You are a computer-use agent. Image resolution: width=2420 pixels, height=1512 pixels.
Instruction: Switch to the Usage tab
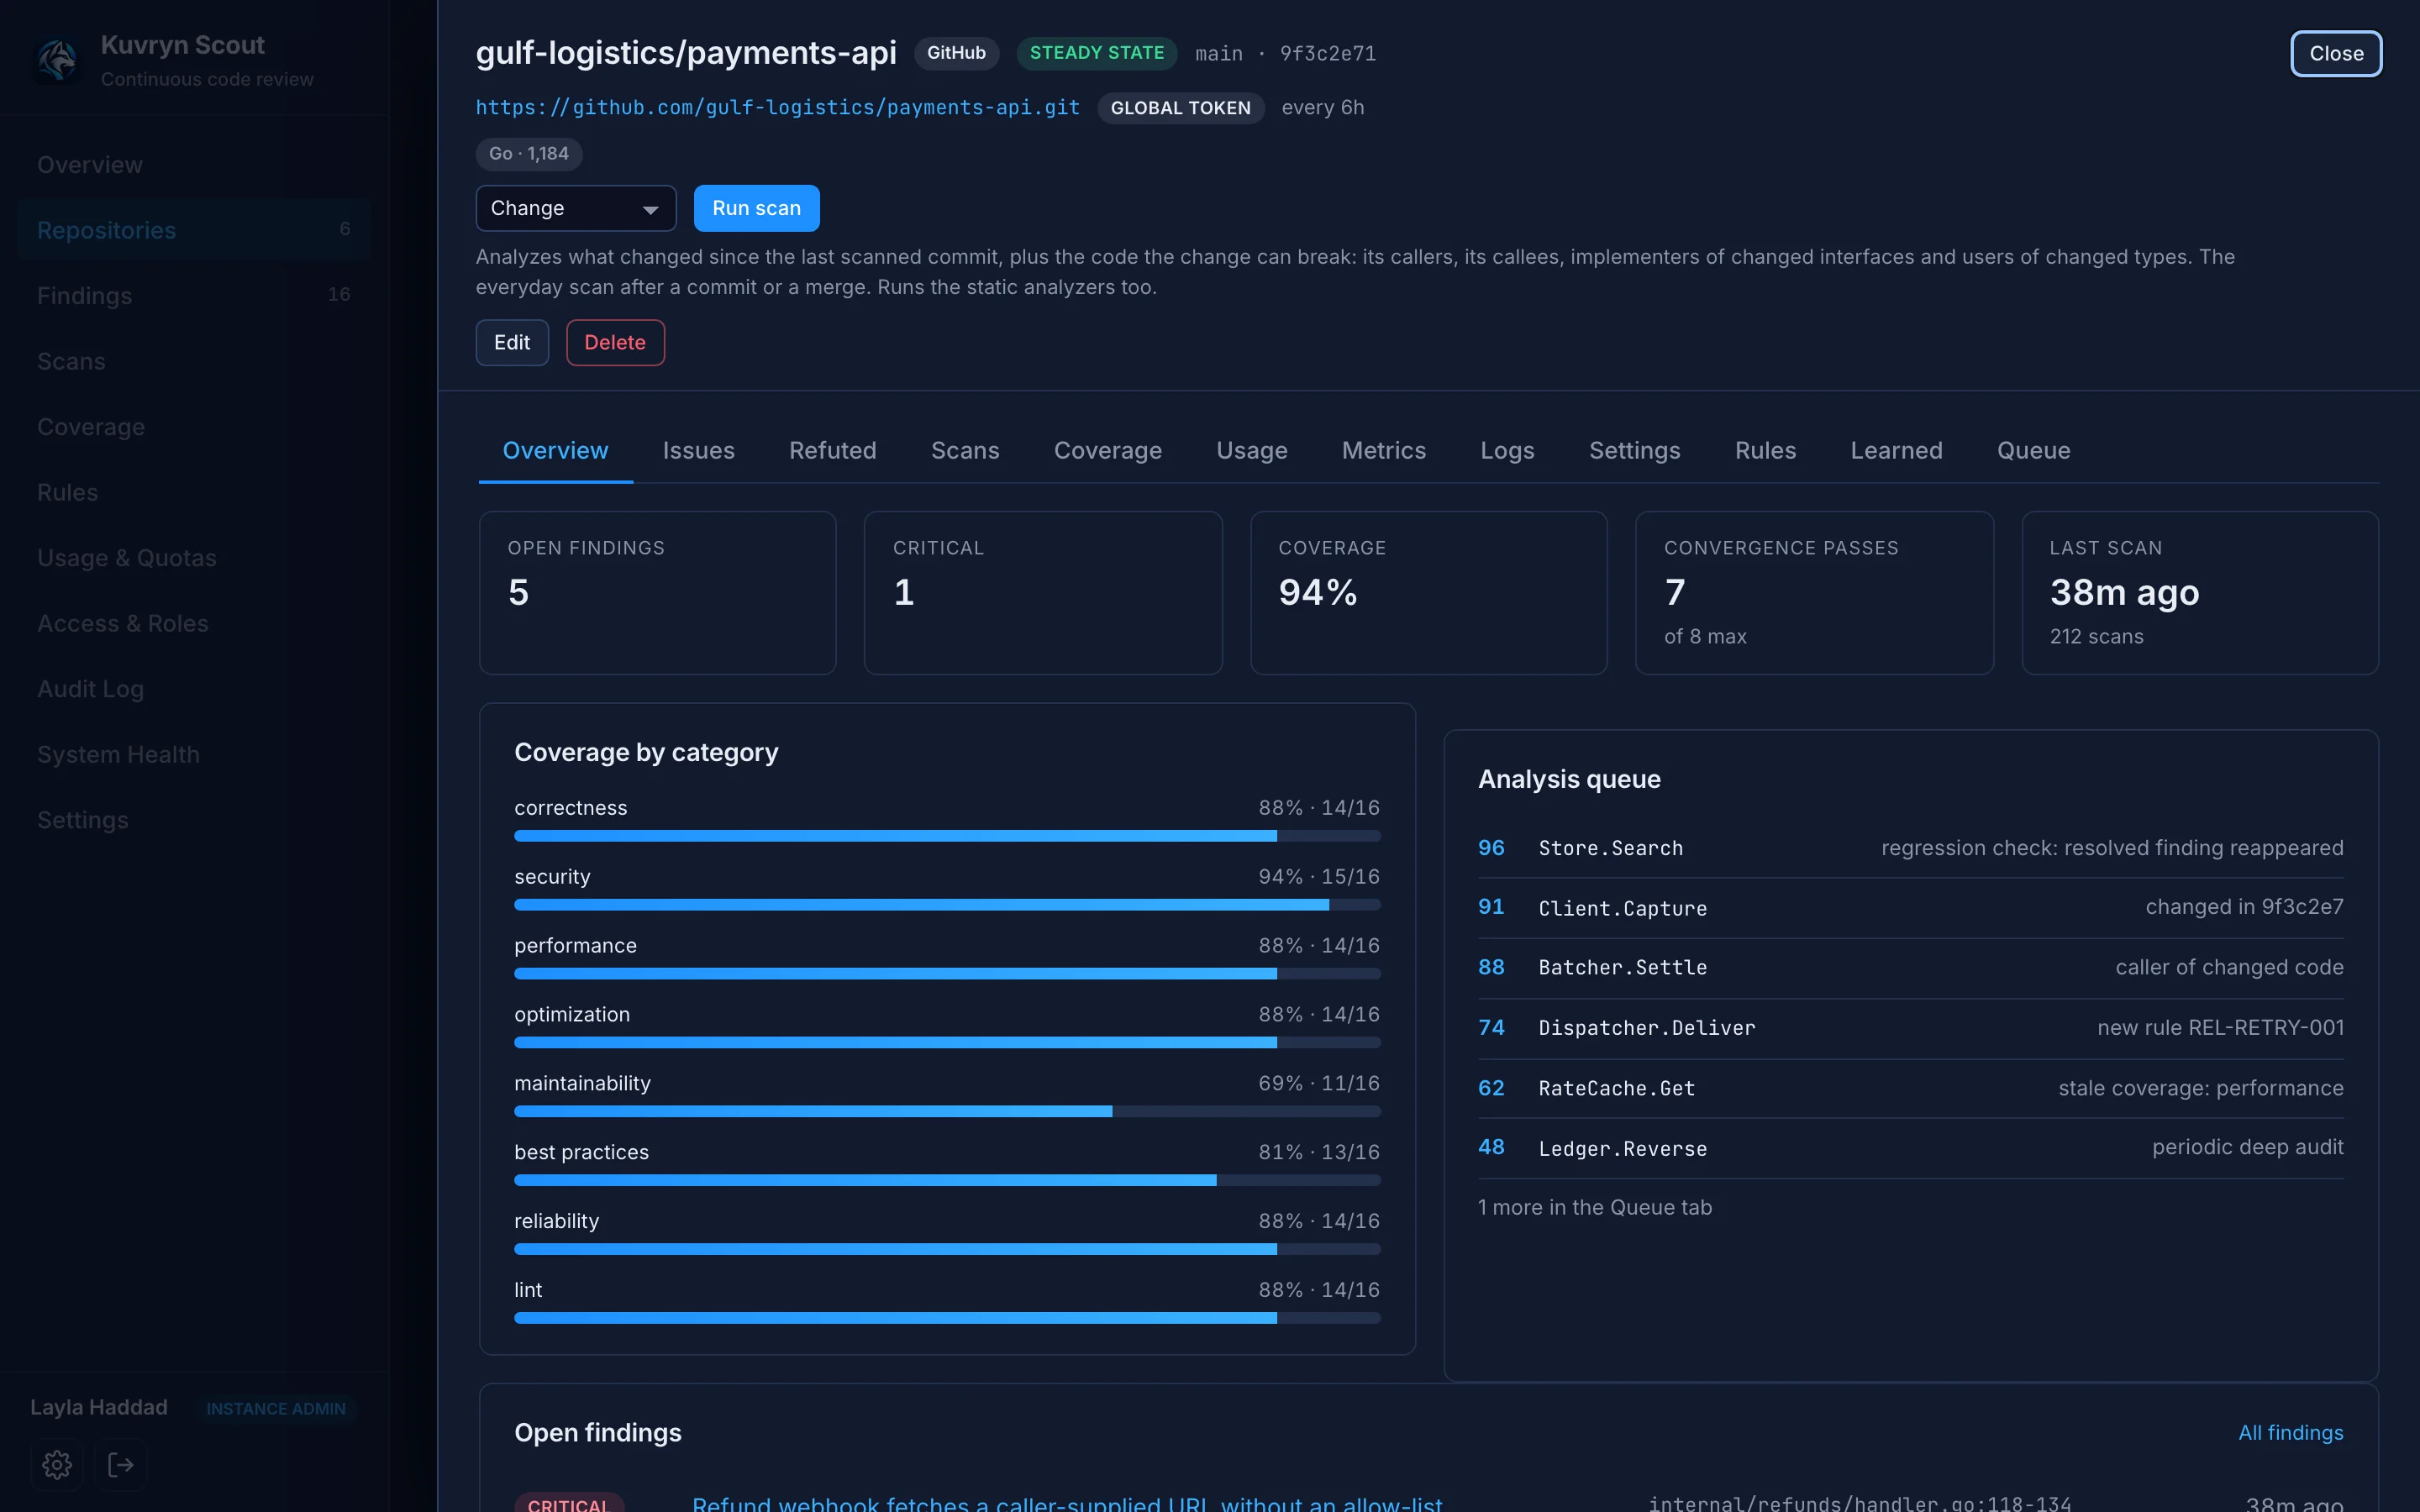[x=1251, y=451]
